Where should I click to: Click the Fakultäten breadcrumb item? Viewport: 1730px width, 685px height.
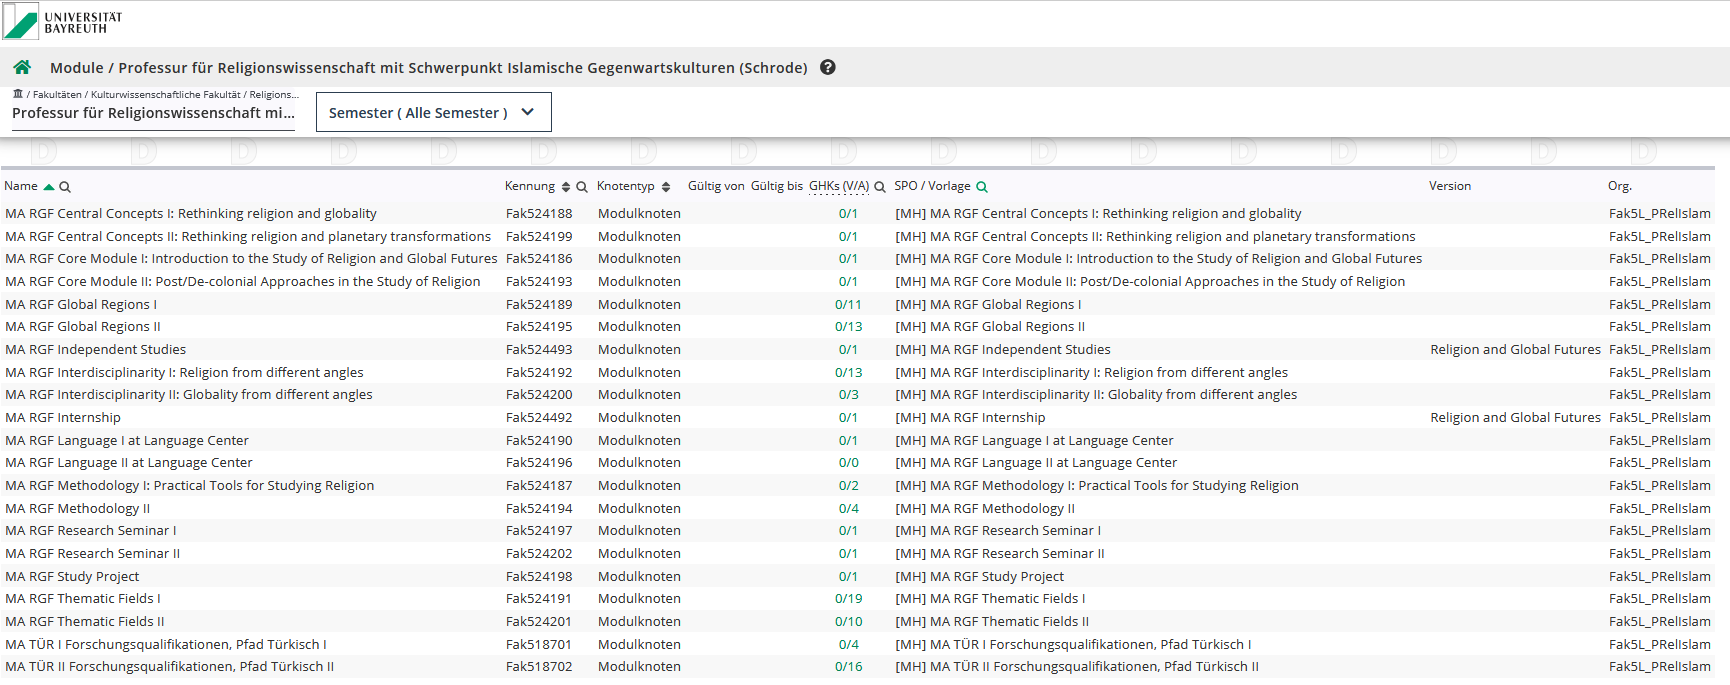[x=57, y=94]
